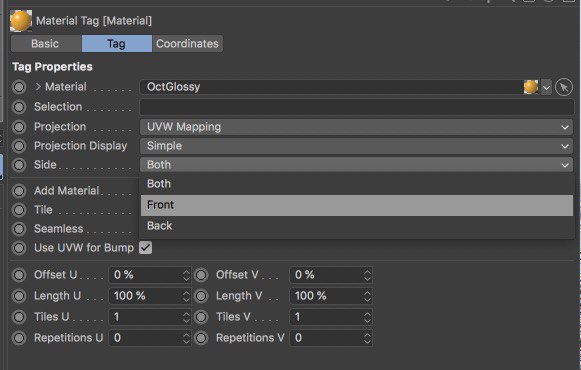
Task: Expand the Material parameter disclosure arrow
Action: coord(38,87)
